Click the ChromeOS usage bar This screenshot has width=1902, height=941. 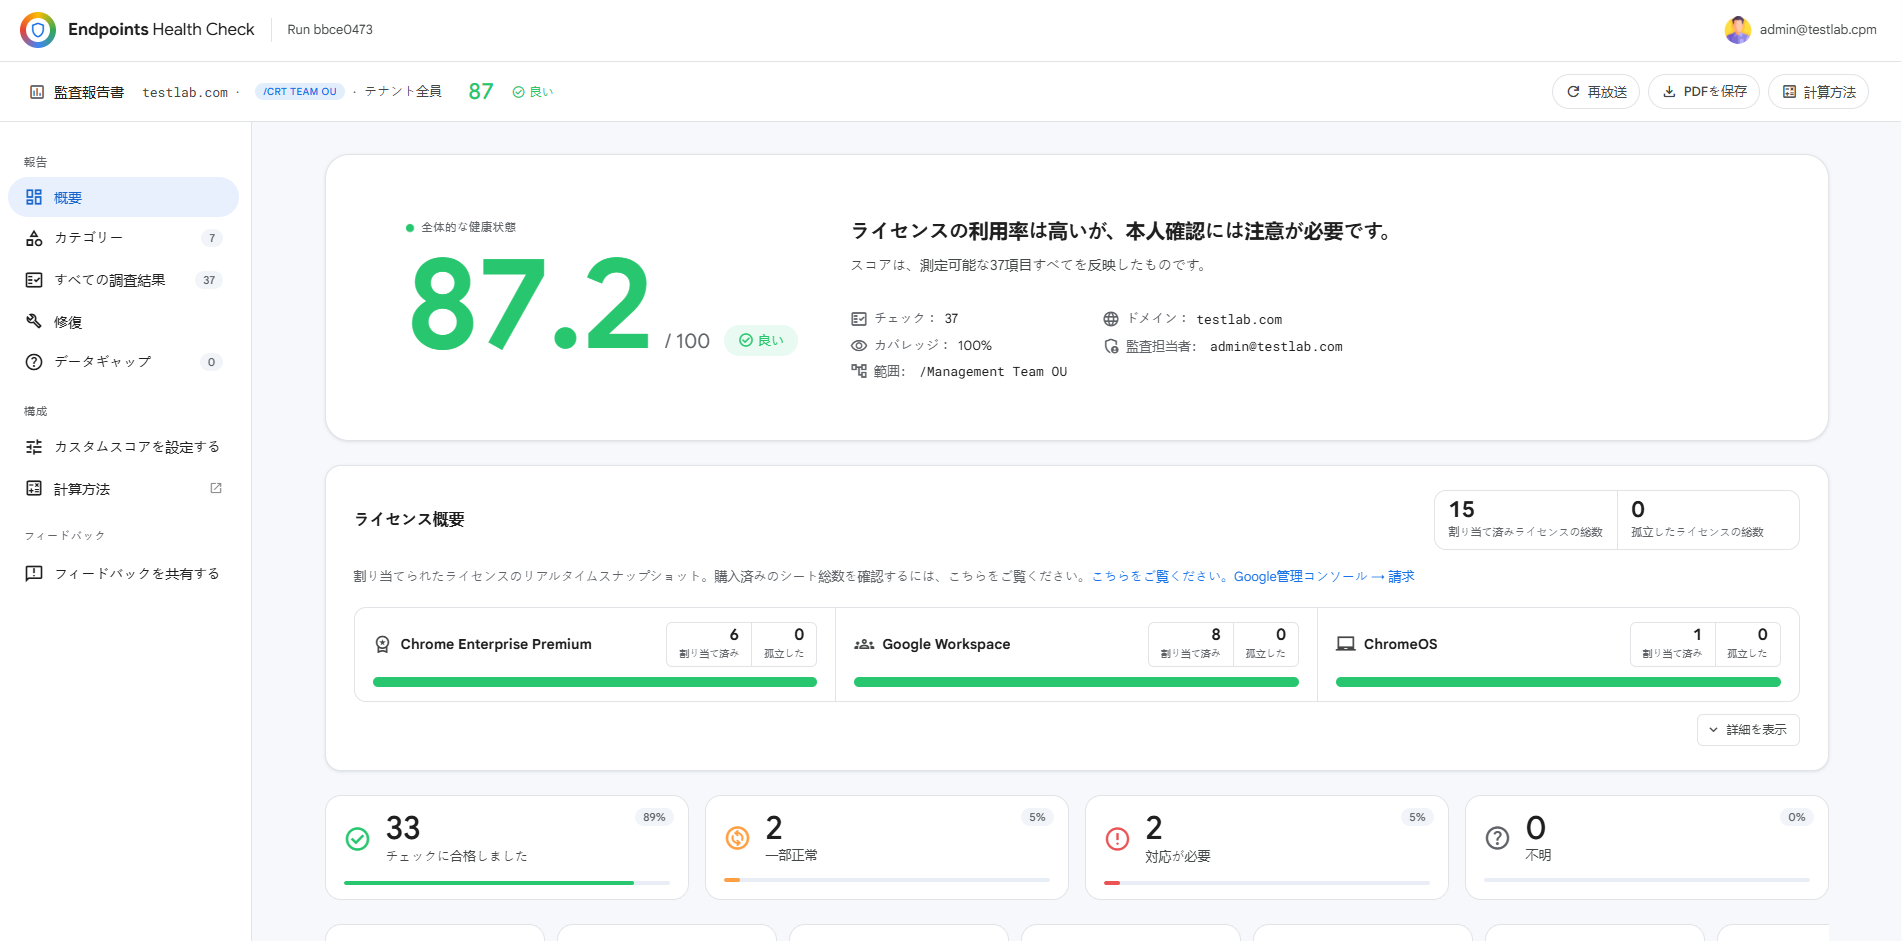point(1558,682)
